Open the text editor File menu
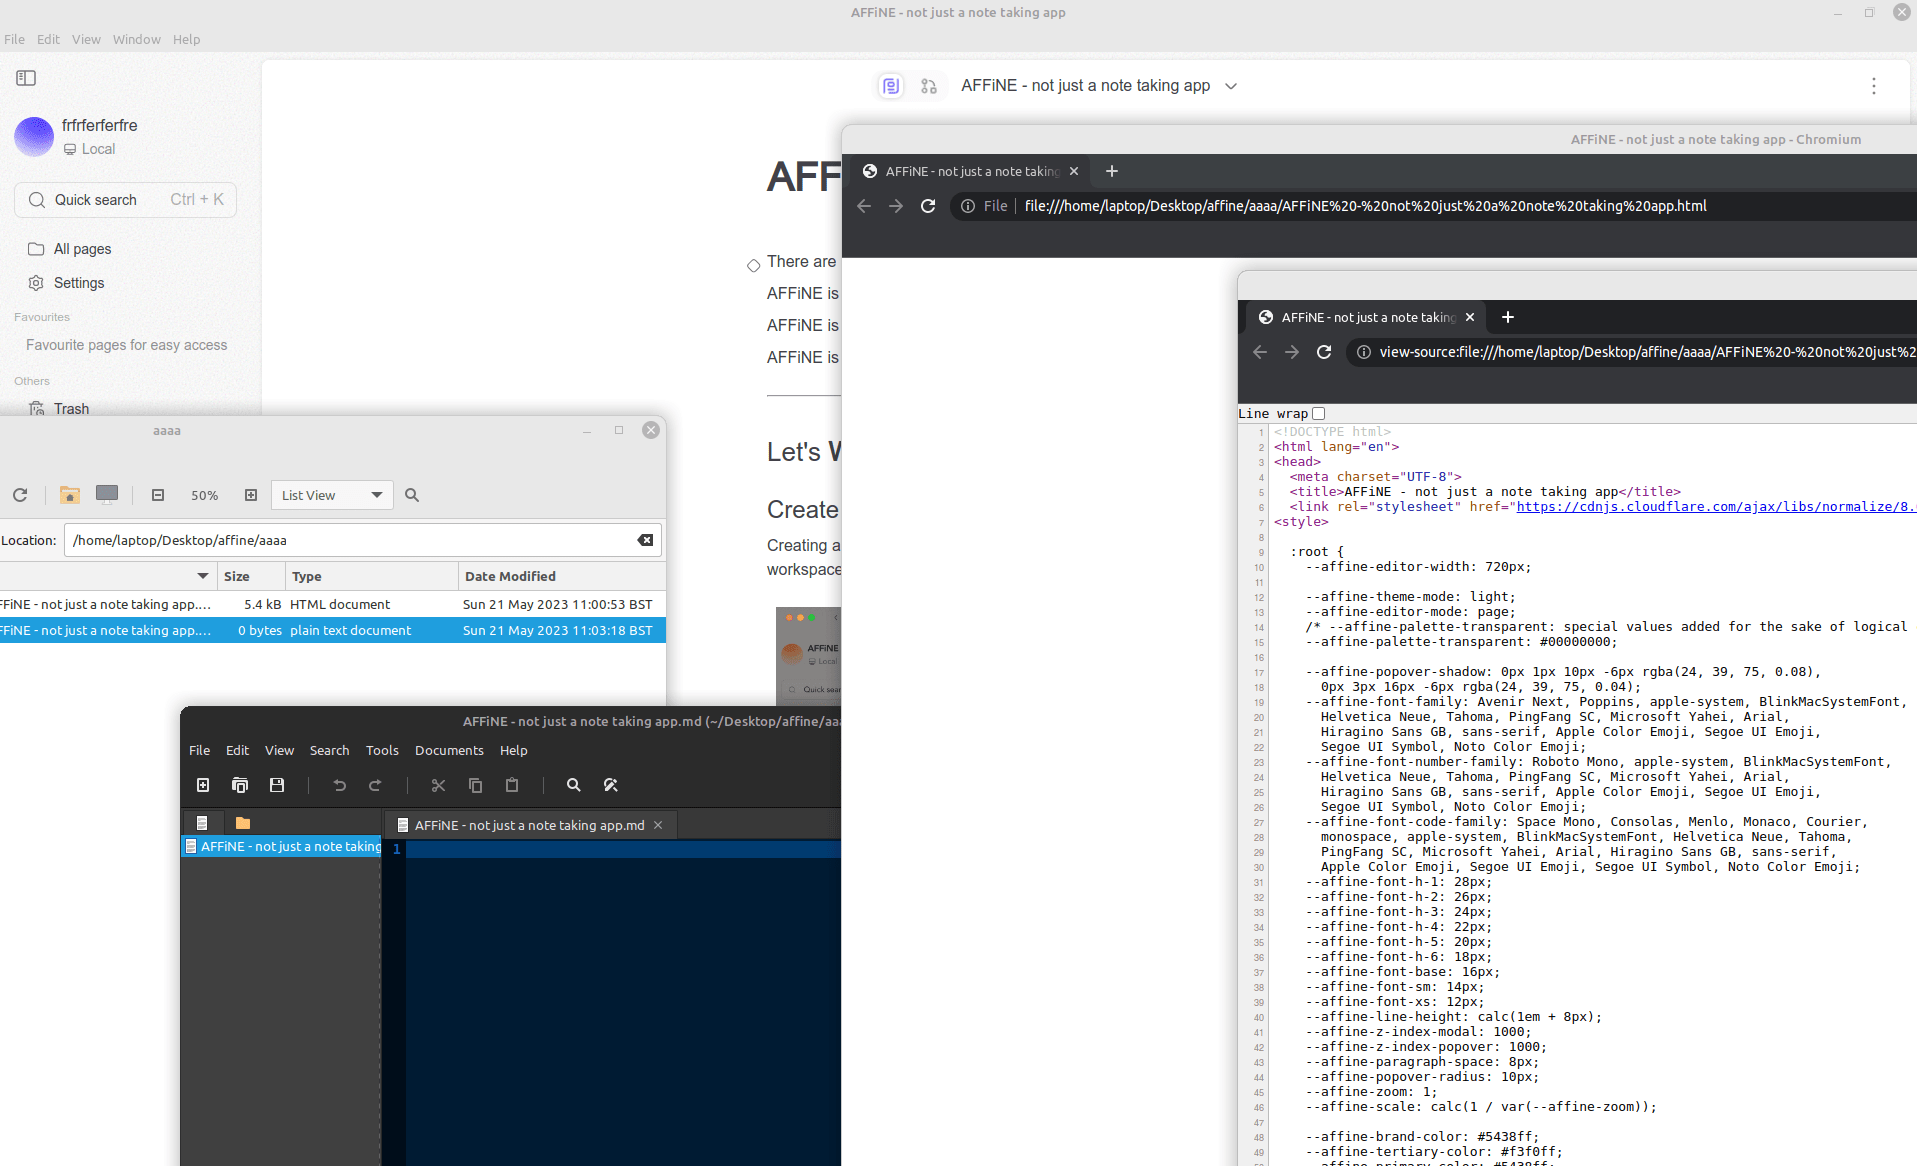The height and width of the screenshot is (1166, 1917). 199,750
